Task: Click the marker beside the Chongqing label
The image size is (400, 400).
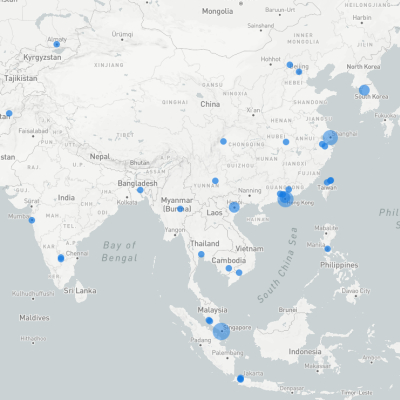Action: tap(223, 141)
